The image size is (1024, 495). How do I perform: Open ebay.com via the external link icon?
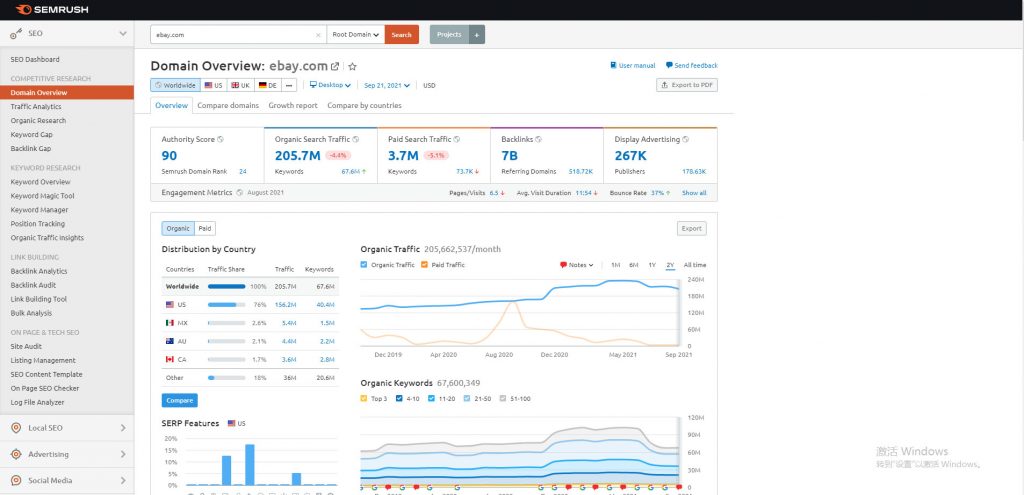tap(336, 66)
